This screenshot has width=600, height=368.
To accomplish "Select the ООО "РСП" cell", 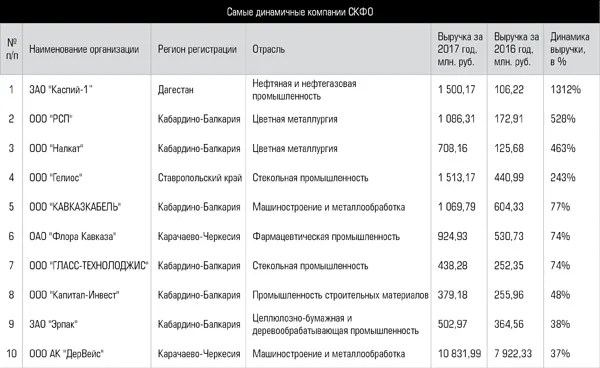I will pyautogui.click(x=51, y=119).
